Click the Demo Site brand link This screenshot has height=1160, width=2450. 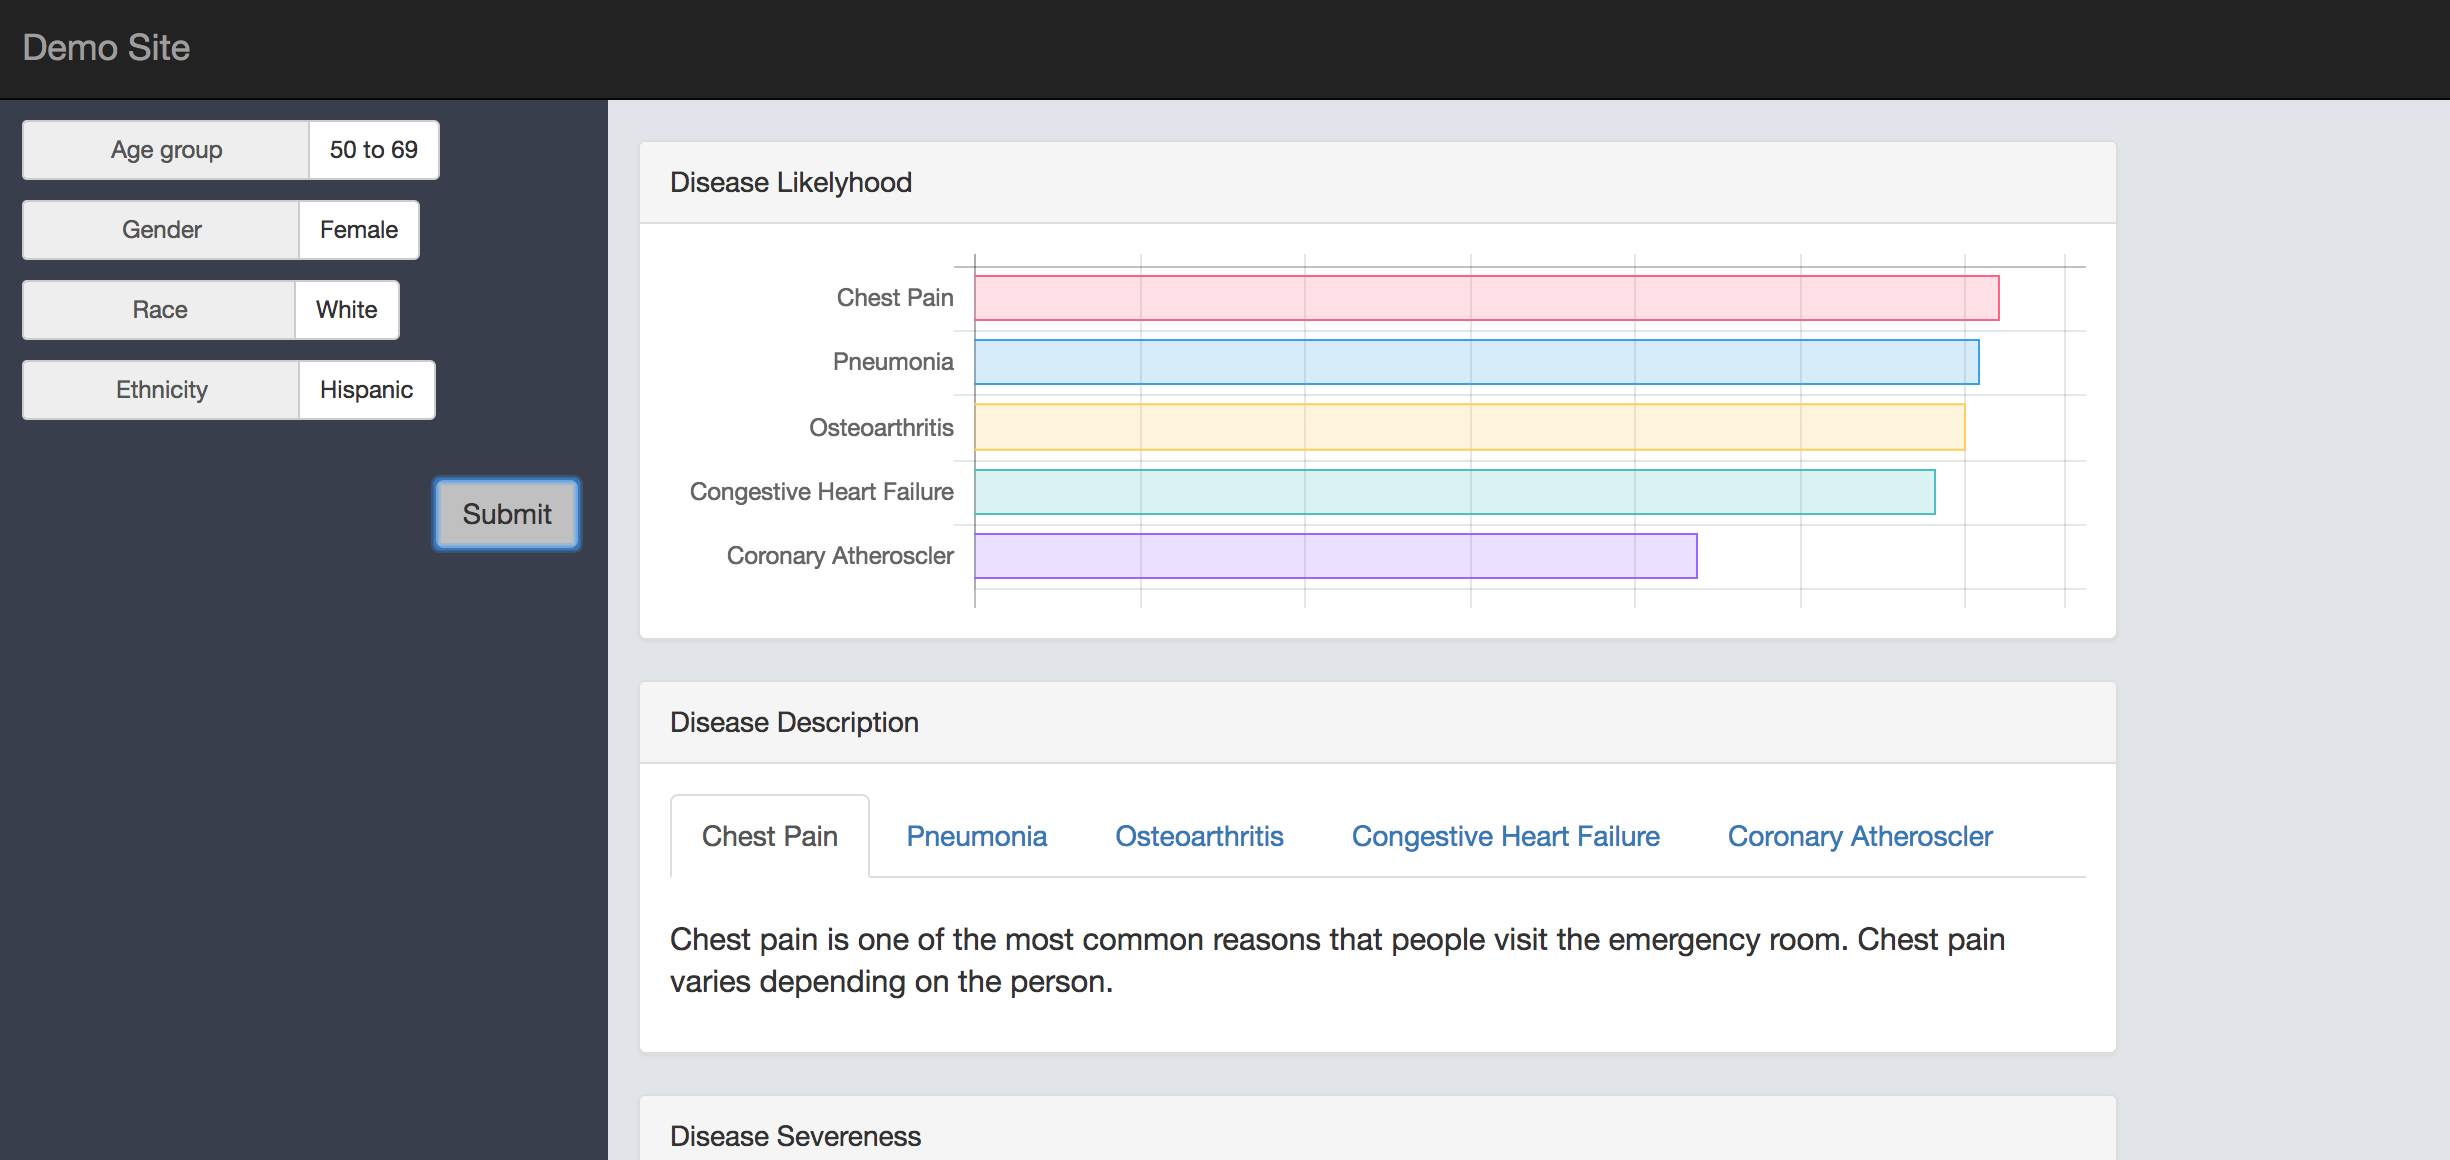click(106, 48)
